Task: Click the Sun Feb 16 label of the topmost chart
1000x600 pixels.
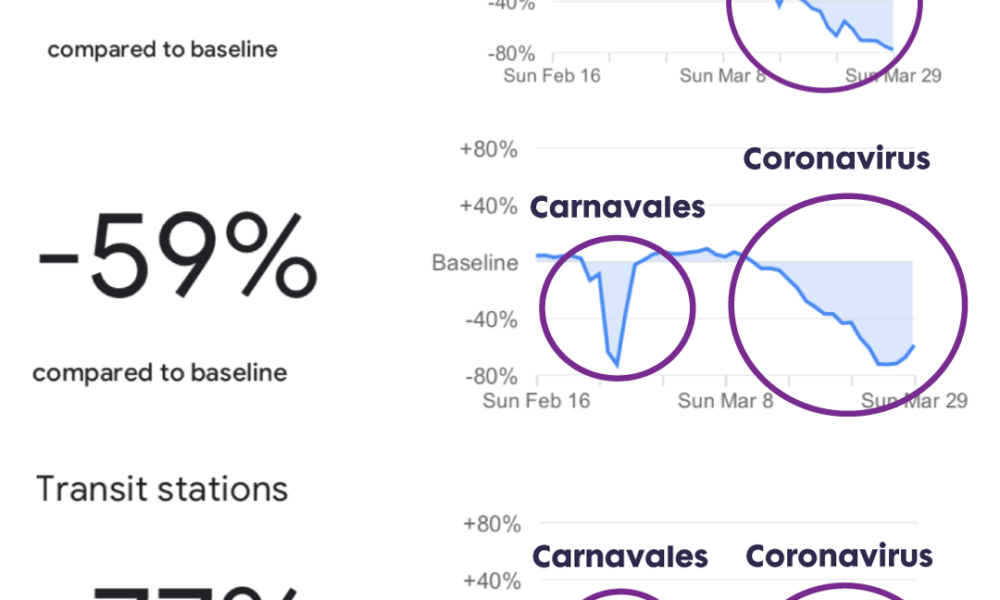Action: pyautogui.click(x=552, y=75)
